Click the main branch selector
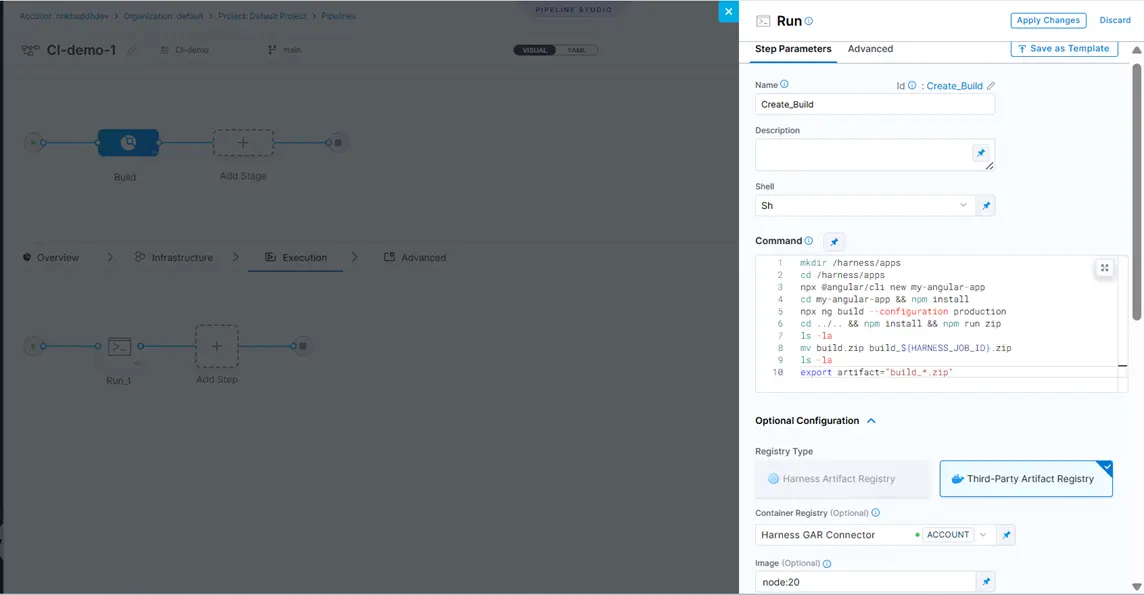The height and width of the screenshot is (595, 1144). (x=285, y=50)
